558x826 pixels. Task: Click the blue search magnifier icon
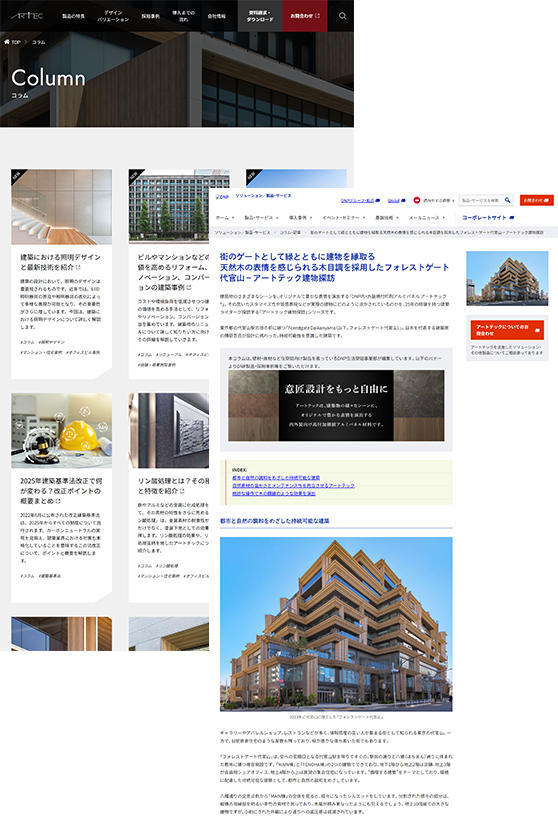click(x=508, y=200)
